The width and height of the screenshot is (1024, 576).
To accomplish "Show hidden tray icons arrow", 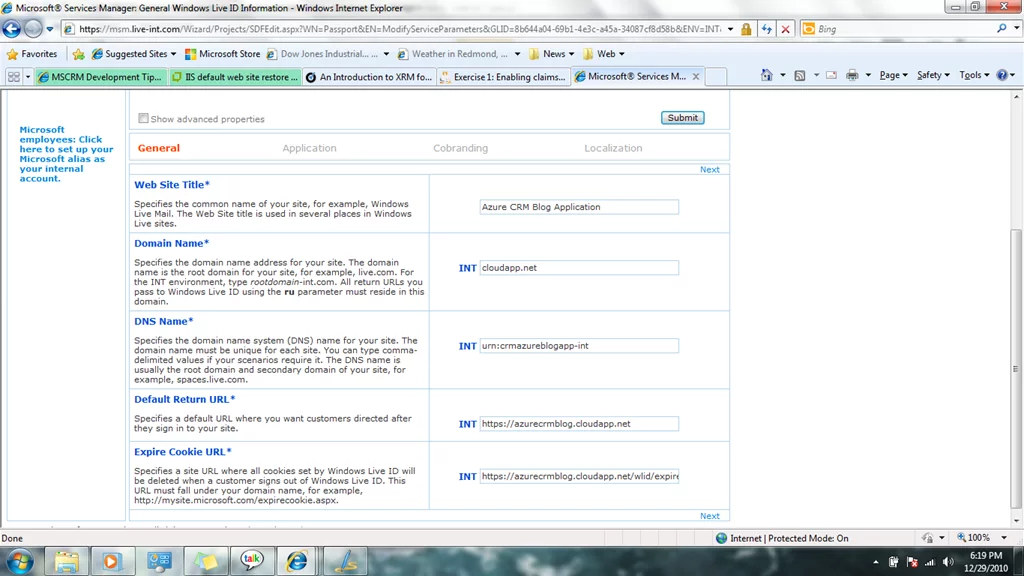I will pos(876,562).
